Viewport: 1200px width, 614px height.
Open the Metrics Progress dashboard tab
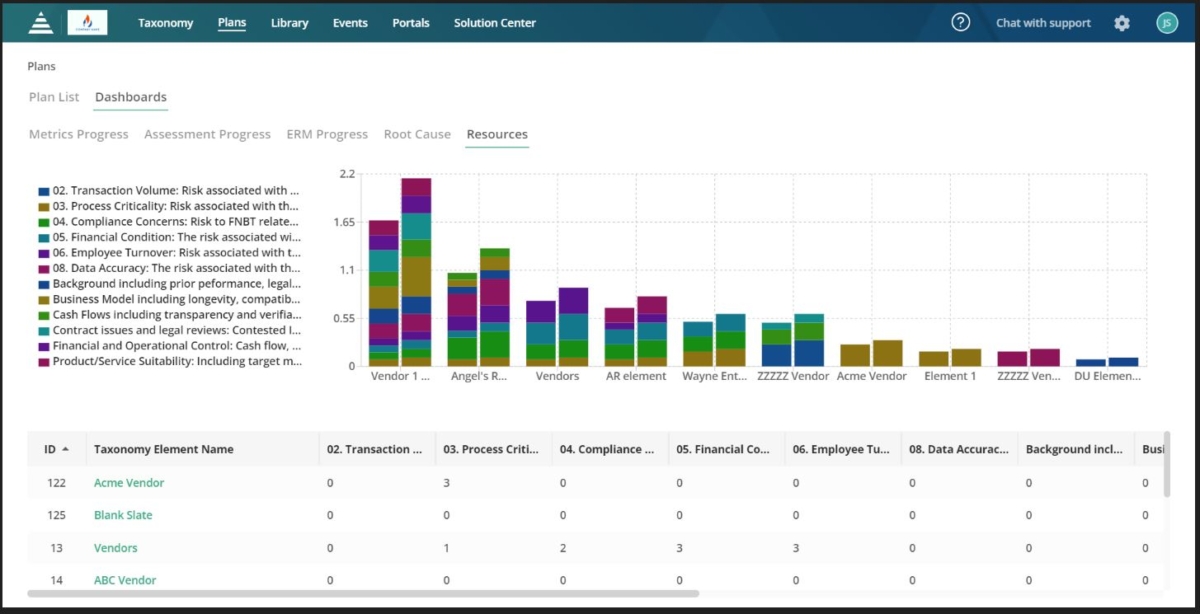pyautogui.click(x=78, y=133)
